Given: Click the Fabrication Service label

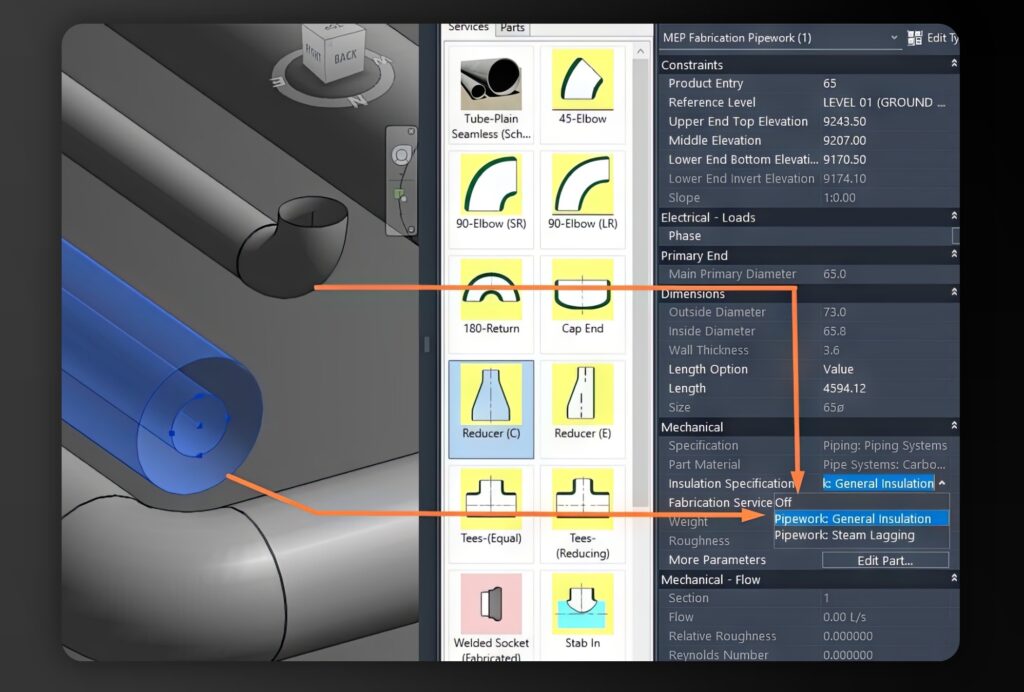Looking at the screenshot, I should pos(720,502).
